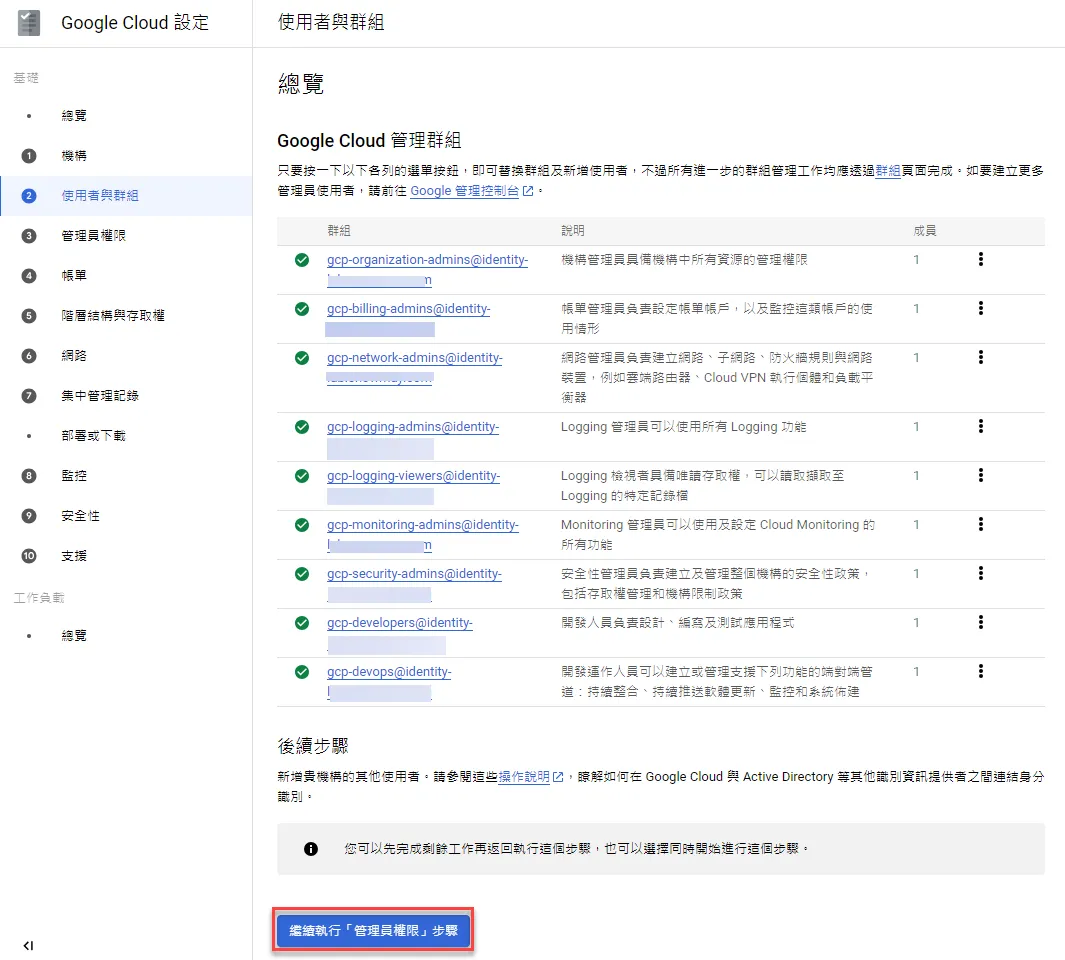Click 繼續執行「管理員權限」步驟 button

point(373,930)
